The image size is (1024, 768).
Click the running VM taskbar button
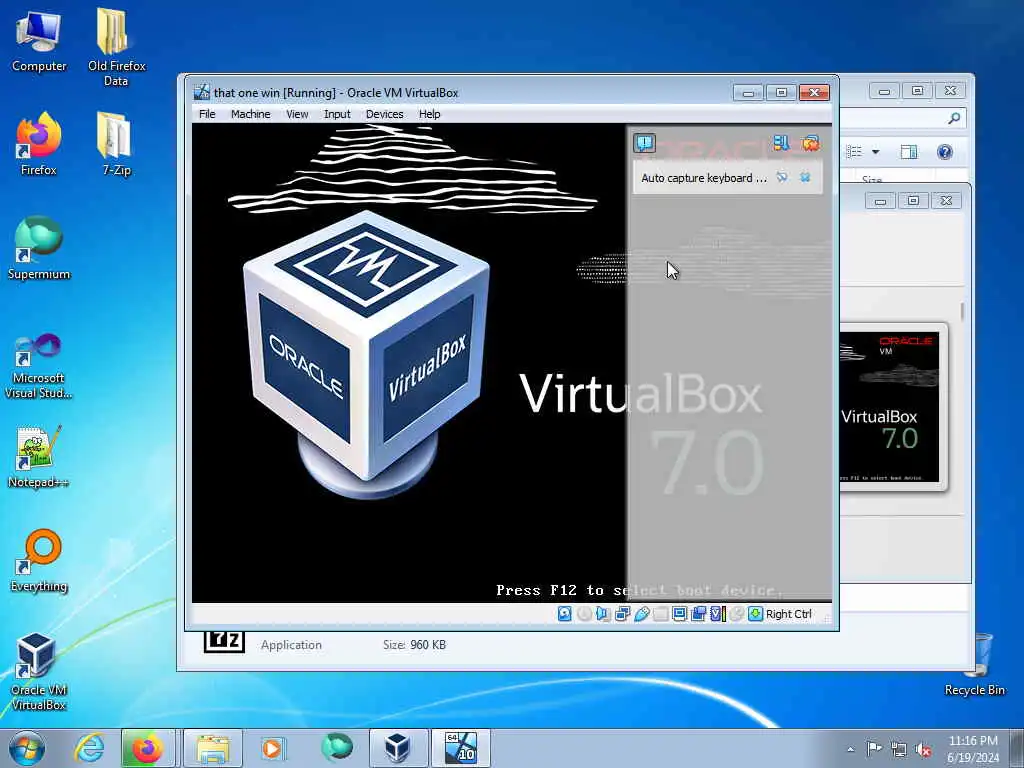pyautogui.click(x=460, y=748)
